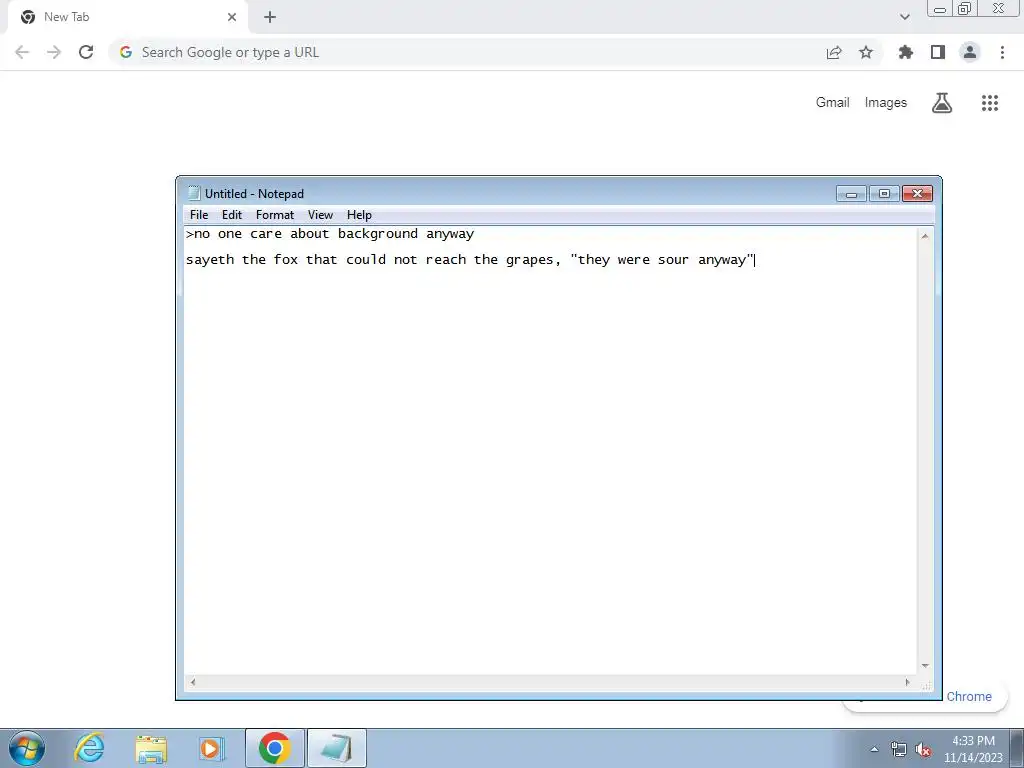The image size is (1024, 768).
Task: Click the word "grapes," in Notepad text
Action: click(x=533, y=260)
